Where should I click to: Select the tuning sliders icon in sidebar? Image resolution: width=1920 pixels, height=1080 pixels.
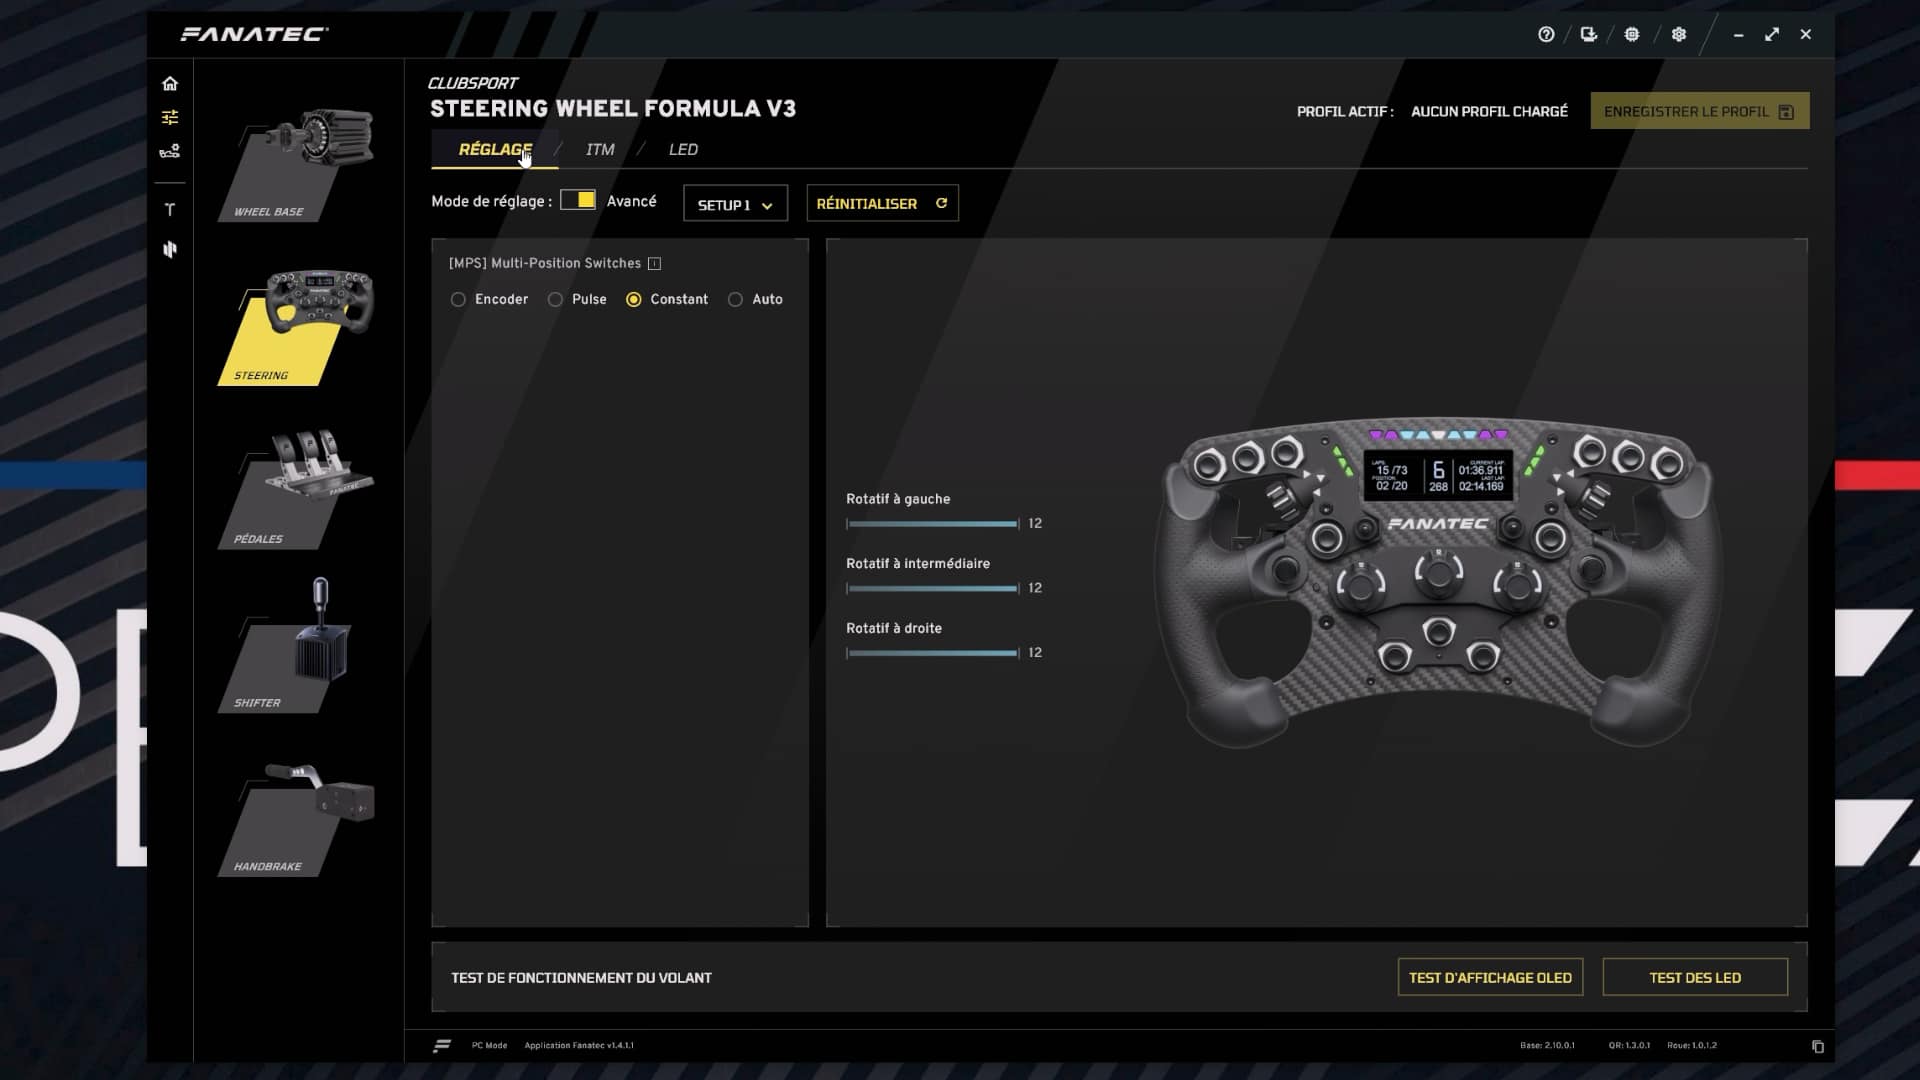[x=170, y=117]
